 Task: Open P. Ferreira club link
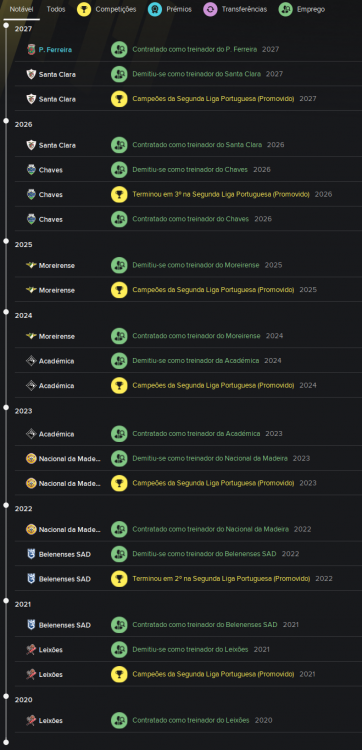(x=55, y=49)
